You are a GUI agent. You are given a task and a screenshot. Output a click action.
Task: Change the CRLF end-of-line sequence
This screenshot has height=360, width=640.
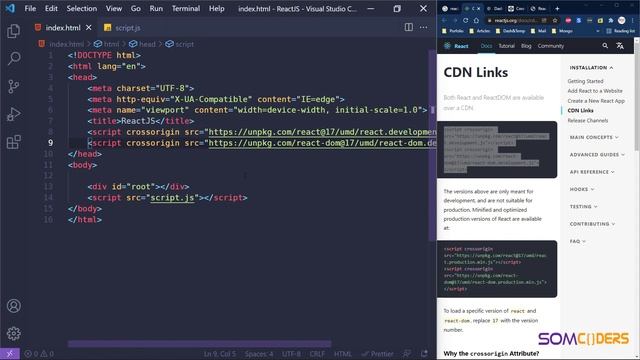pos(317,354)
